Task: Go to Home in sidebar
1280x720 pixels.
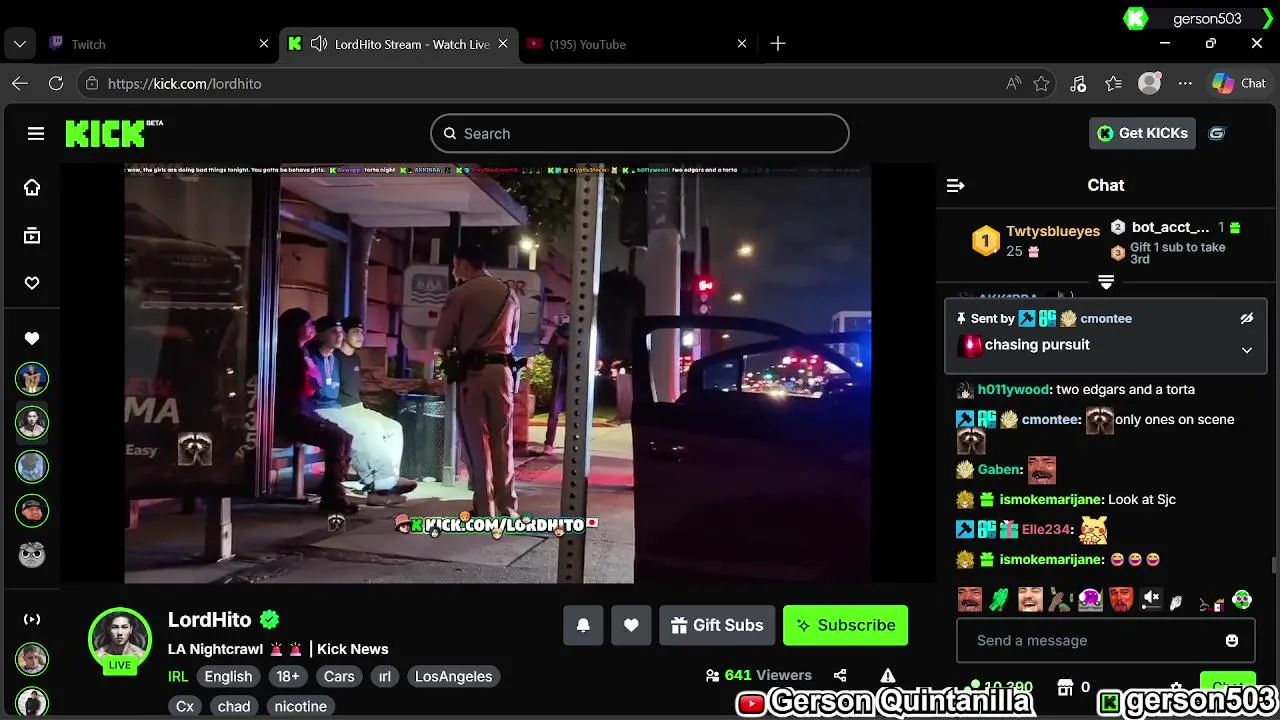Action: [32, 188]
